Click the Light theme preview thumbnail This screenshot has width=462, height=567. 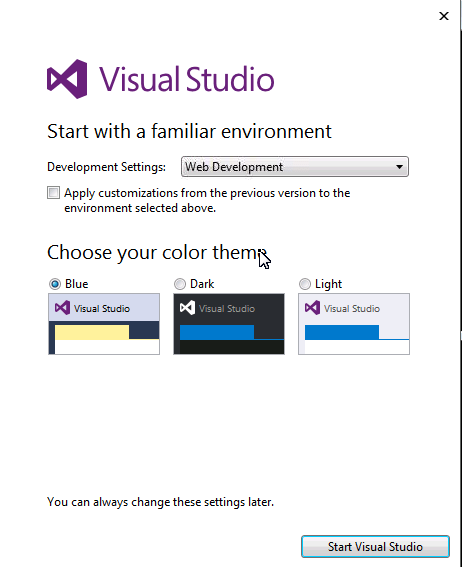(x=354, y=324)
